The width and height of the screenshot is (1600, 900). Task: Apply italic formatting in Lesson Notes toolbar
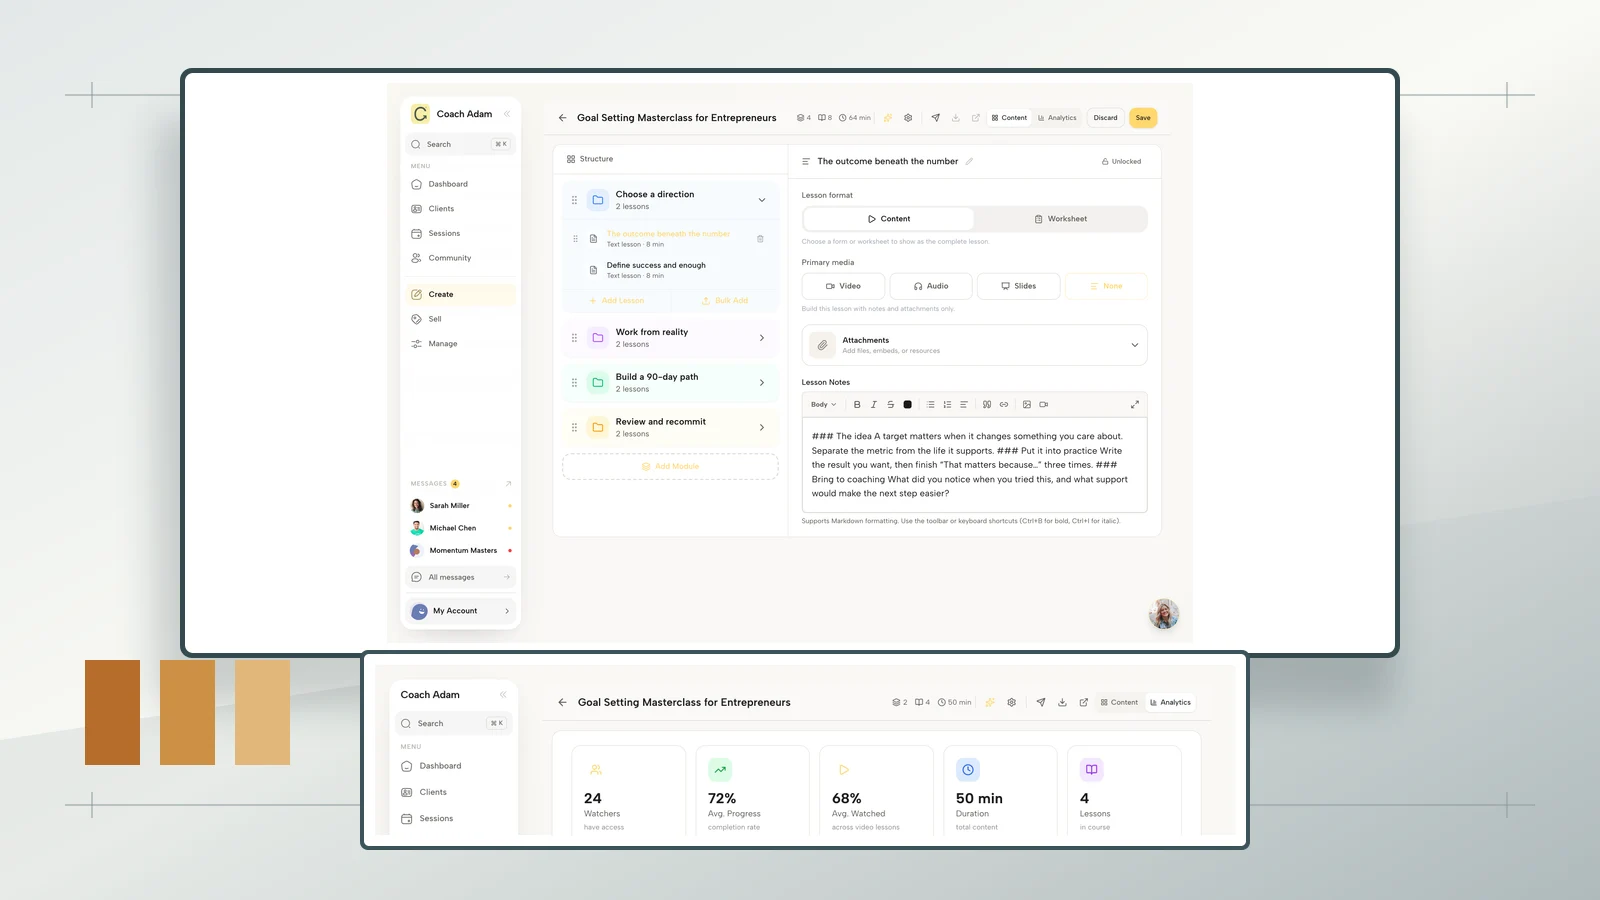coord(874,405)
